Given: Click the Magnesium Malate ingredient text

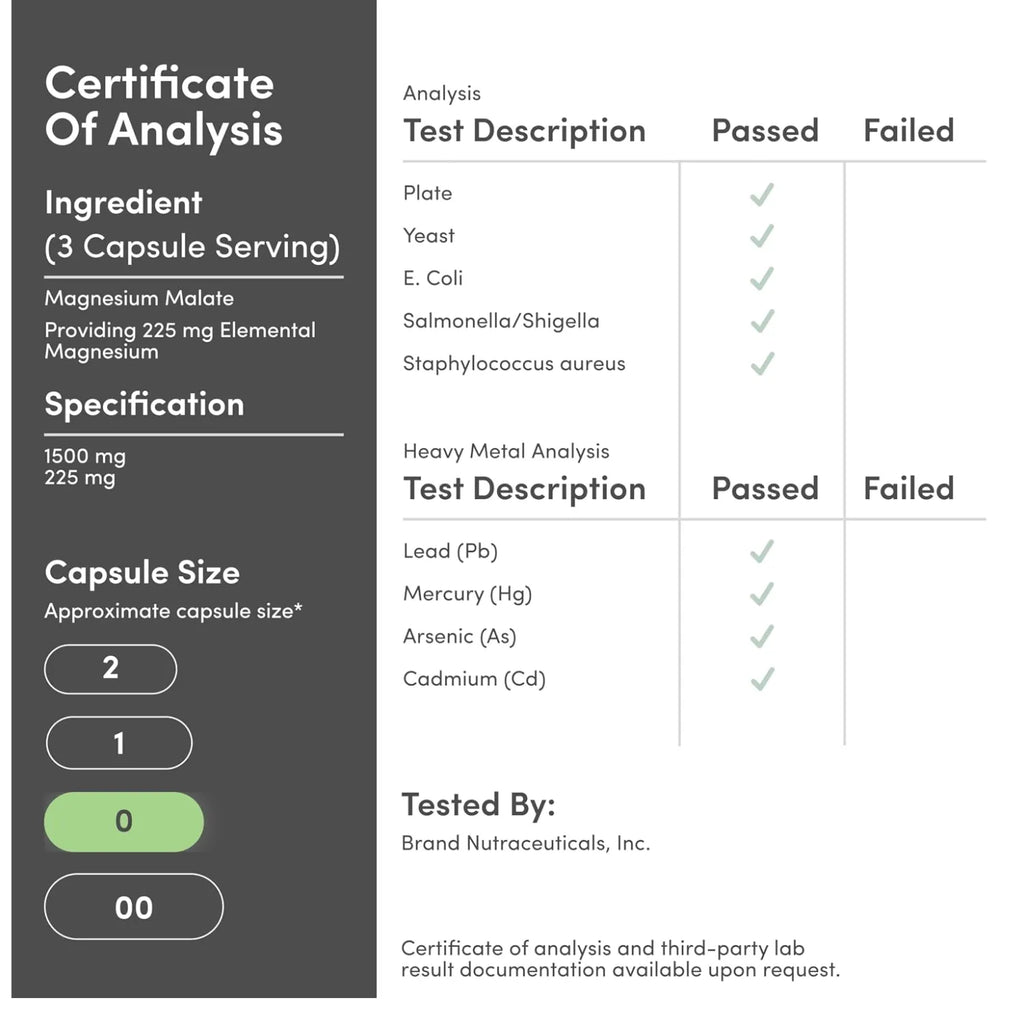Looking at the screenshot, I should click(x=139, y=298).
